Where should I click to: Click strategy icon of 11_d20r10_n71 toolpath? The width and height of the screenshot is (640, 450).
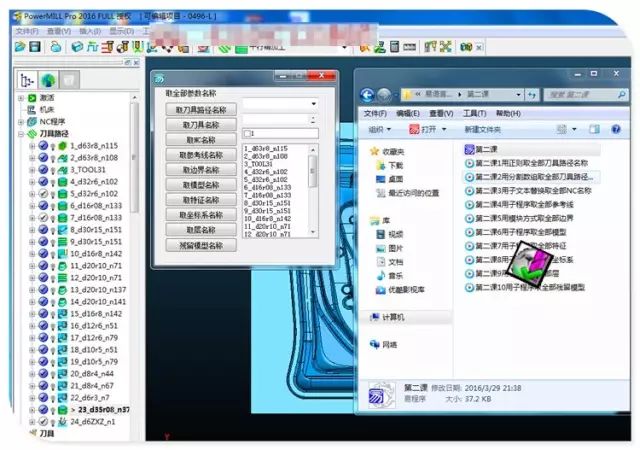click(62, 265)
